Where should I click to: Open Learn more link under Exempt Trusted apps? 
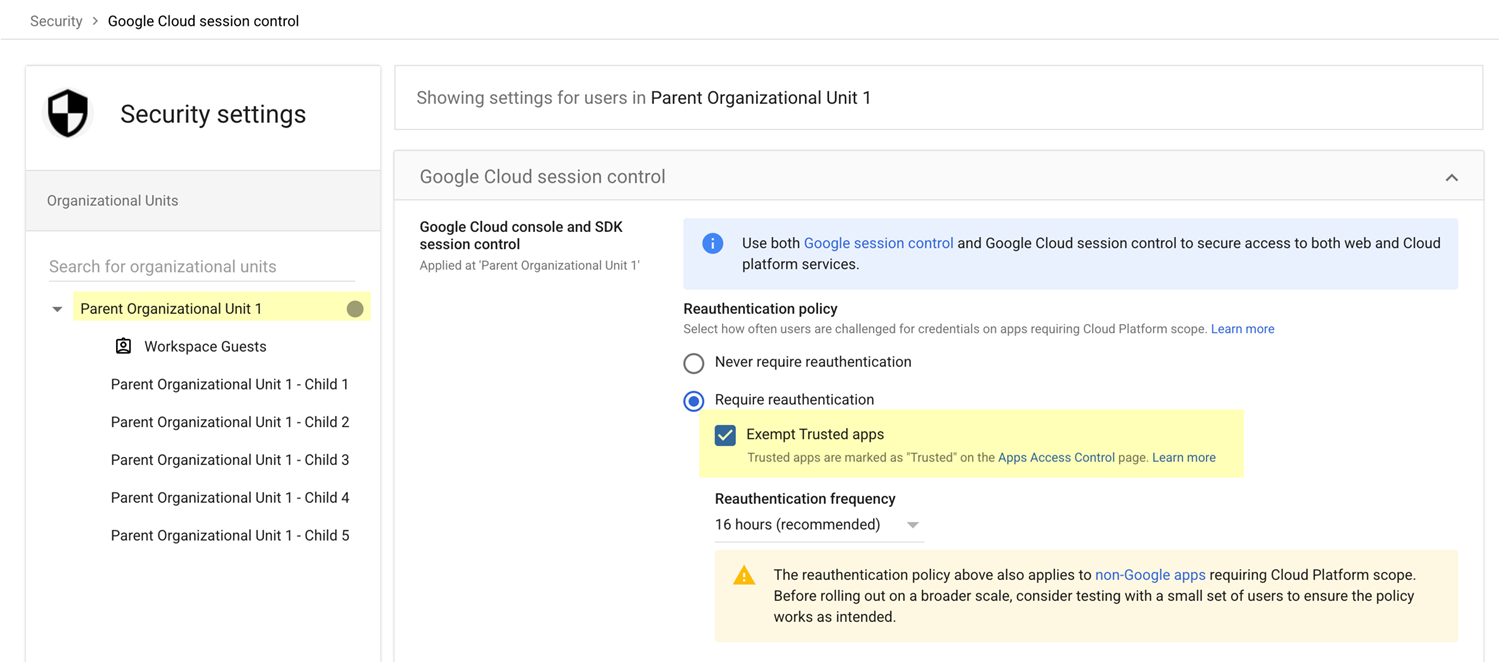click(x=1184, y=457)
